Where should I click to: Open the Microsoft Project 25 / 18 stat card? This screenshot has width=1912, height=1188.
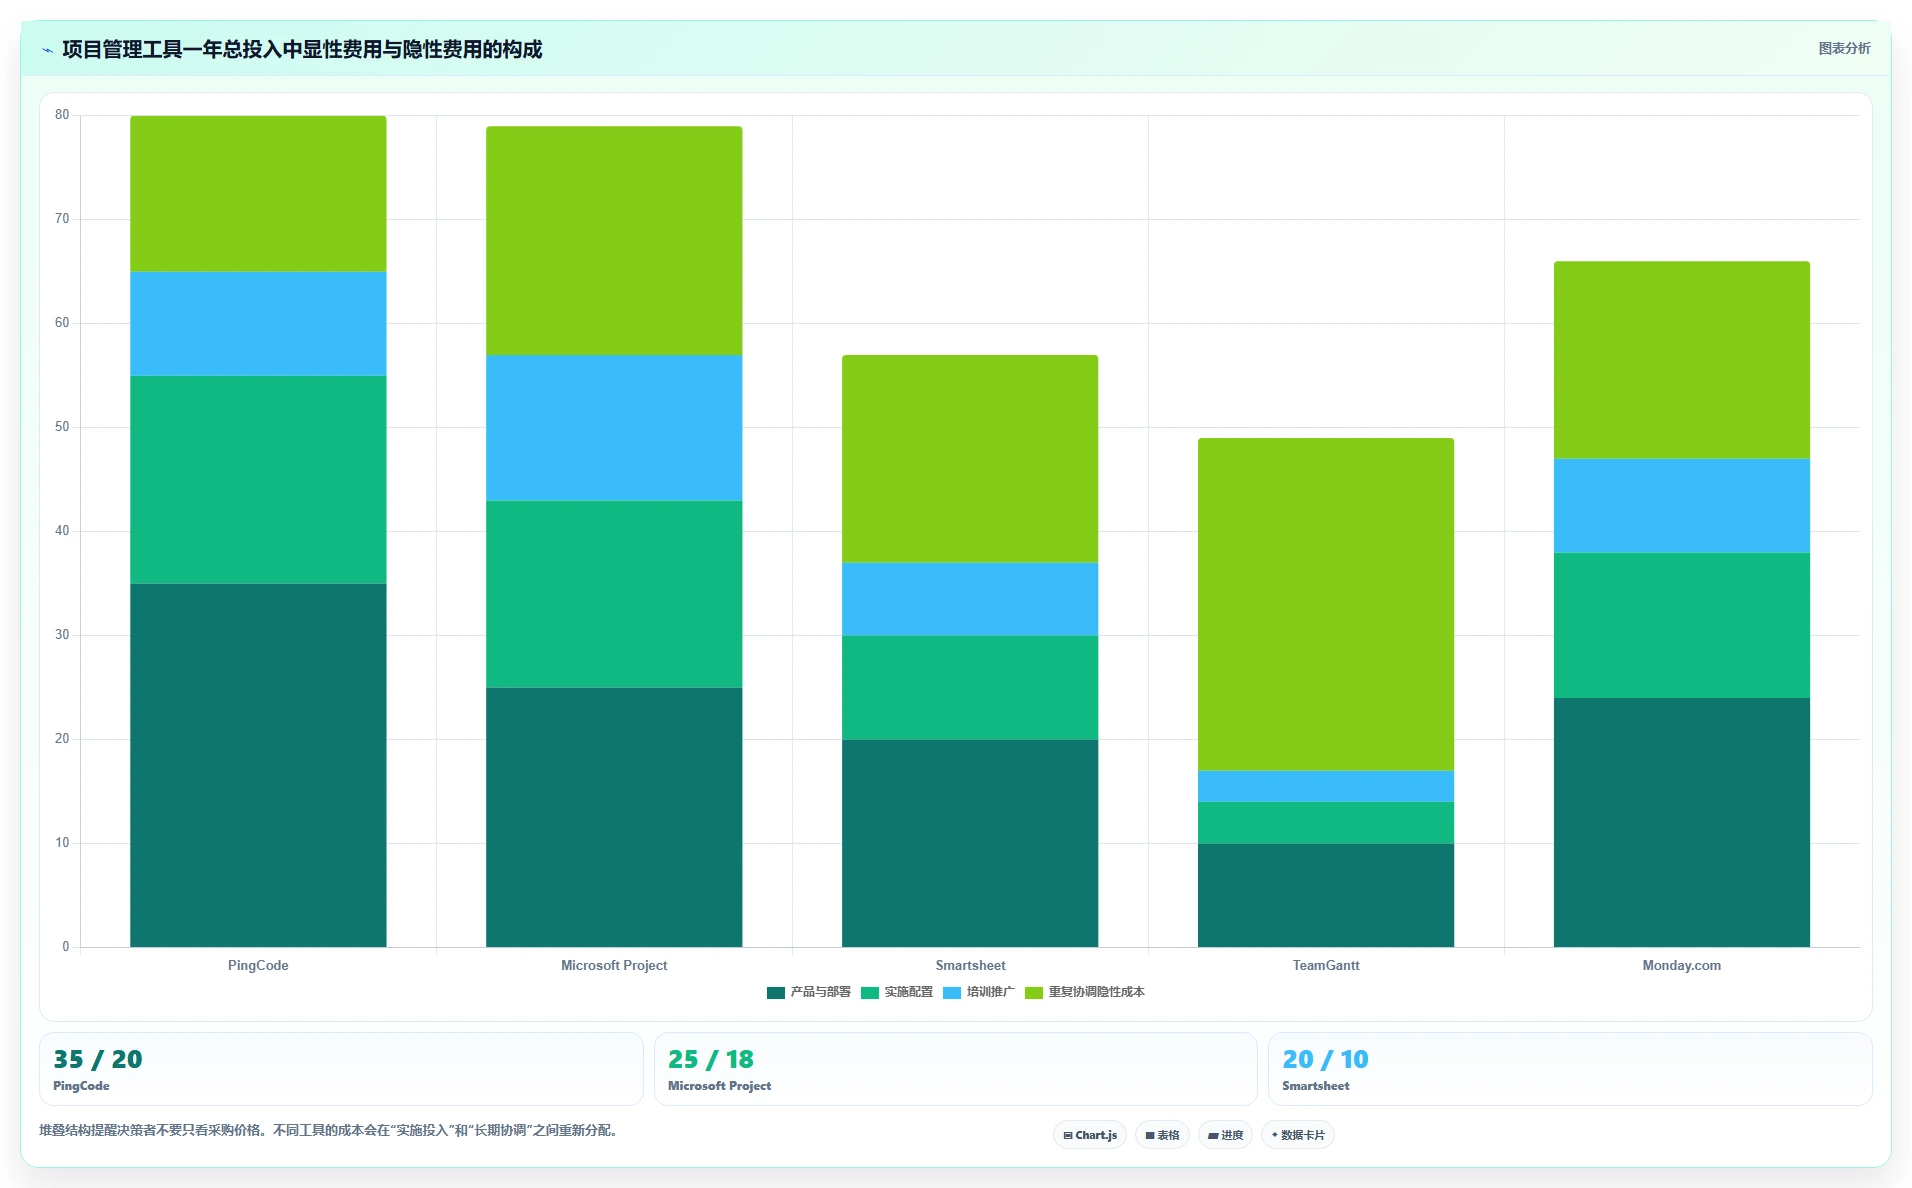(956, 1069)
